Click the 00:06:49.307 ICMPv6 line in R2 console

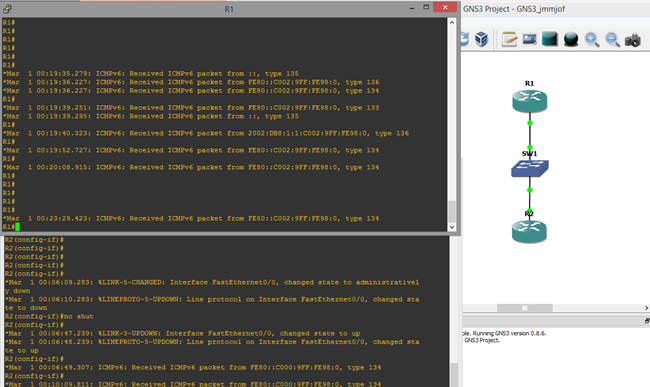(193, 367)
